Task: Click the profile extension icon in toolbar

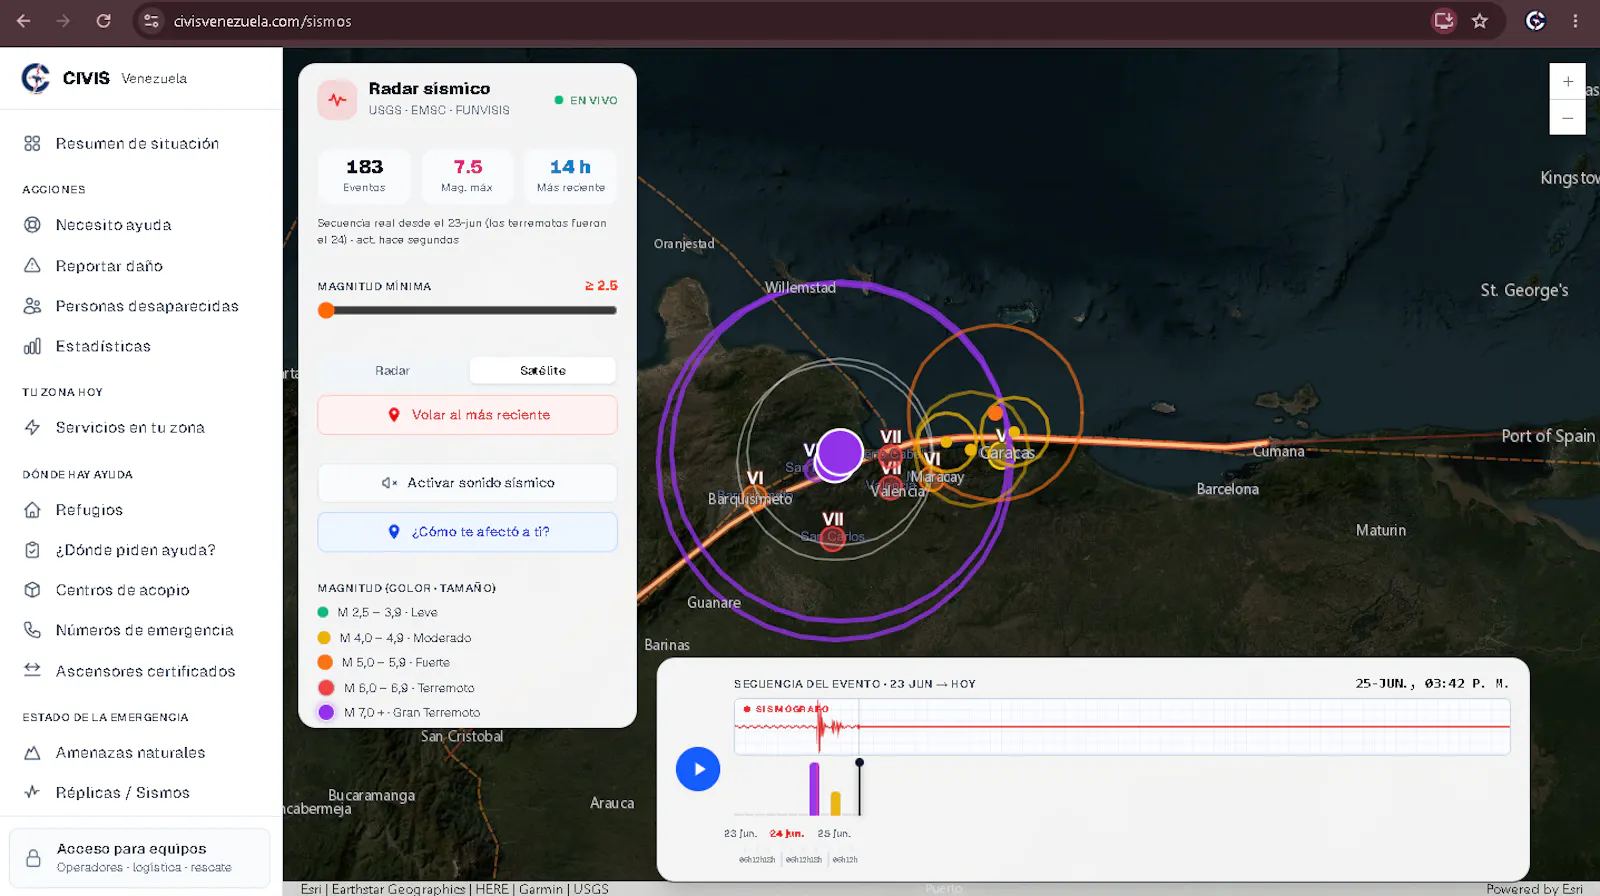Action: coord(1536,21)
